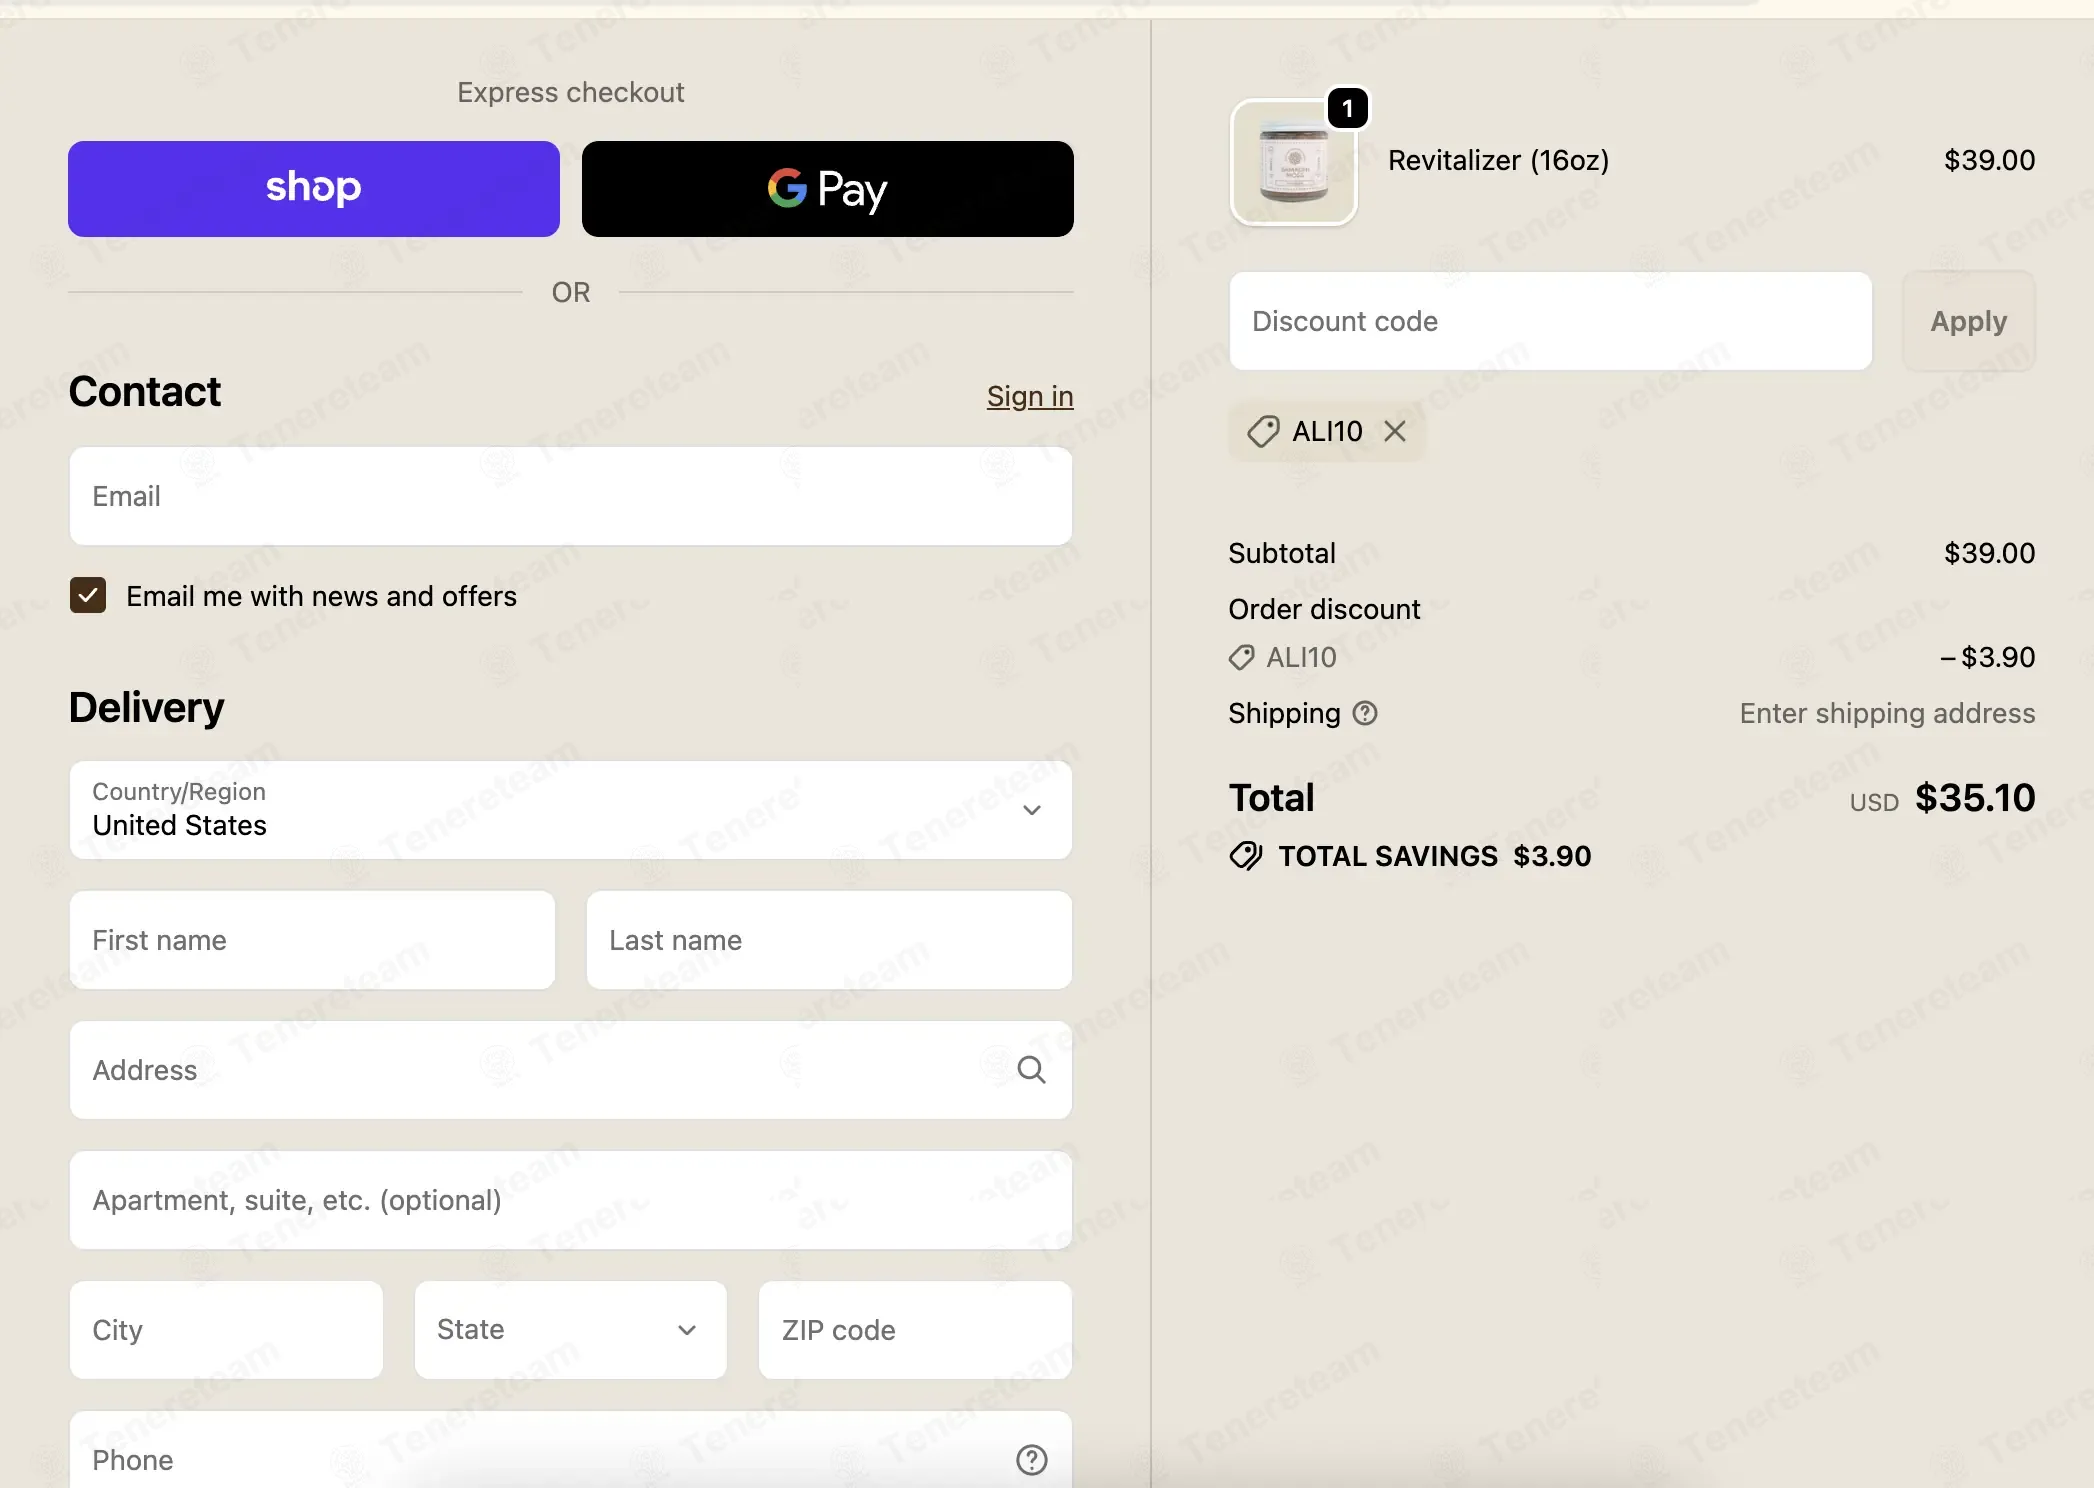Click the Last name field
This screenshot has width=2094, height=1488.
[x=829, y=940]
